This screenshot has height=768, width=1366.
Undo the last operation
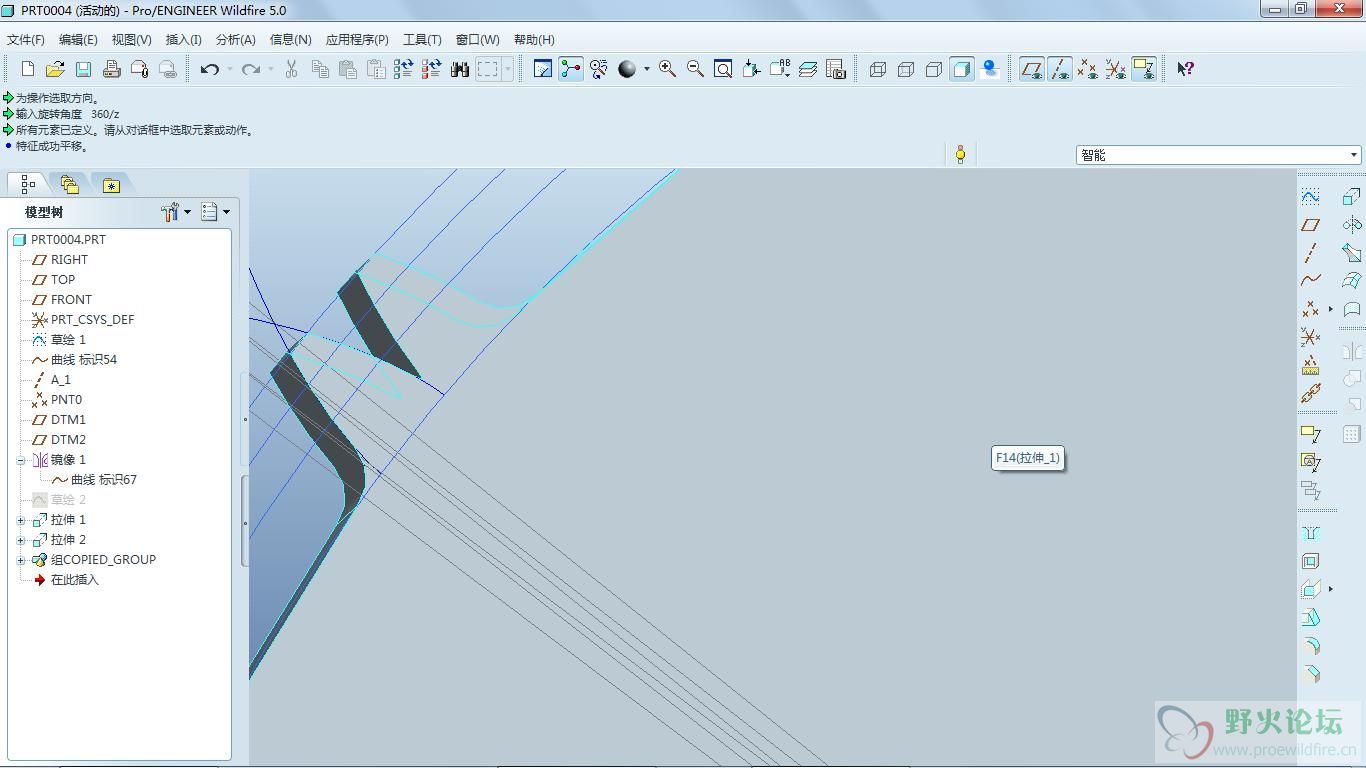click(209, 69)
